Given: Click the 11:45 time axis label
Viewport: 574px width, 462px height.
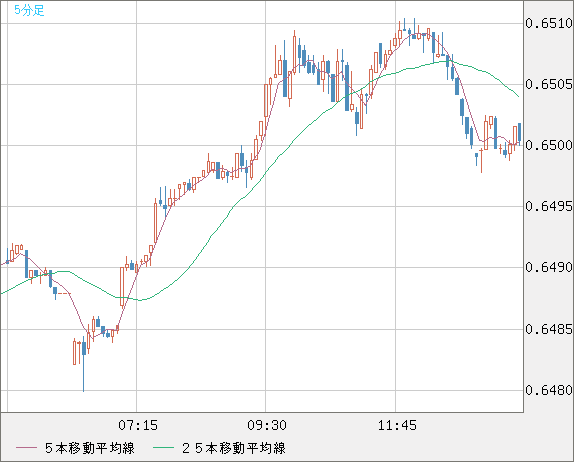Looking at the screenshot, I should 397,425.
